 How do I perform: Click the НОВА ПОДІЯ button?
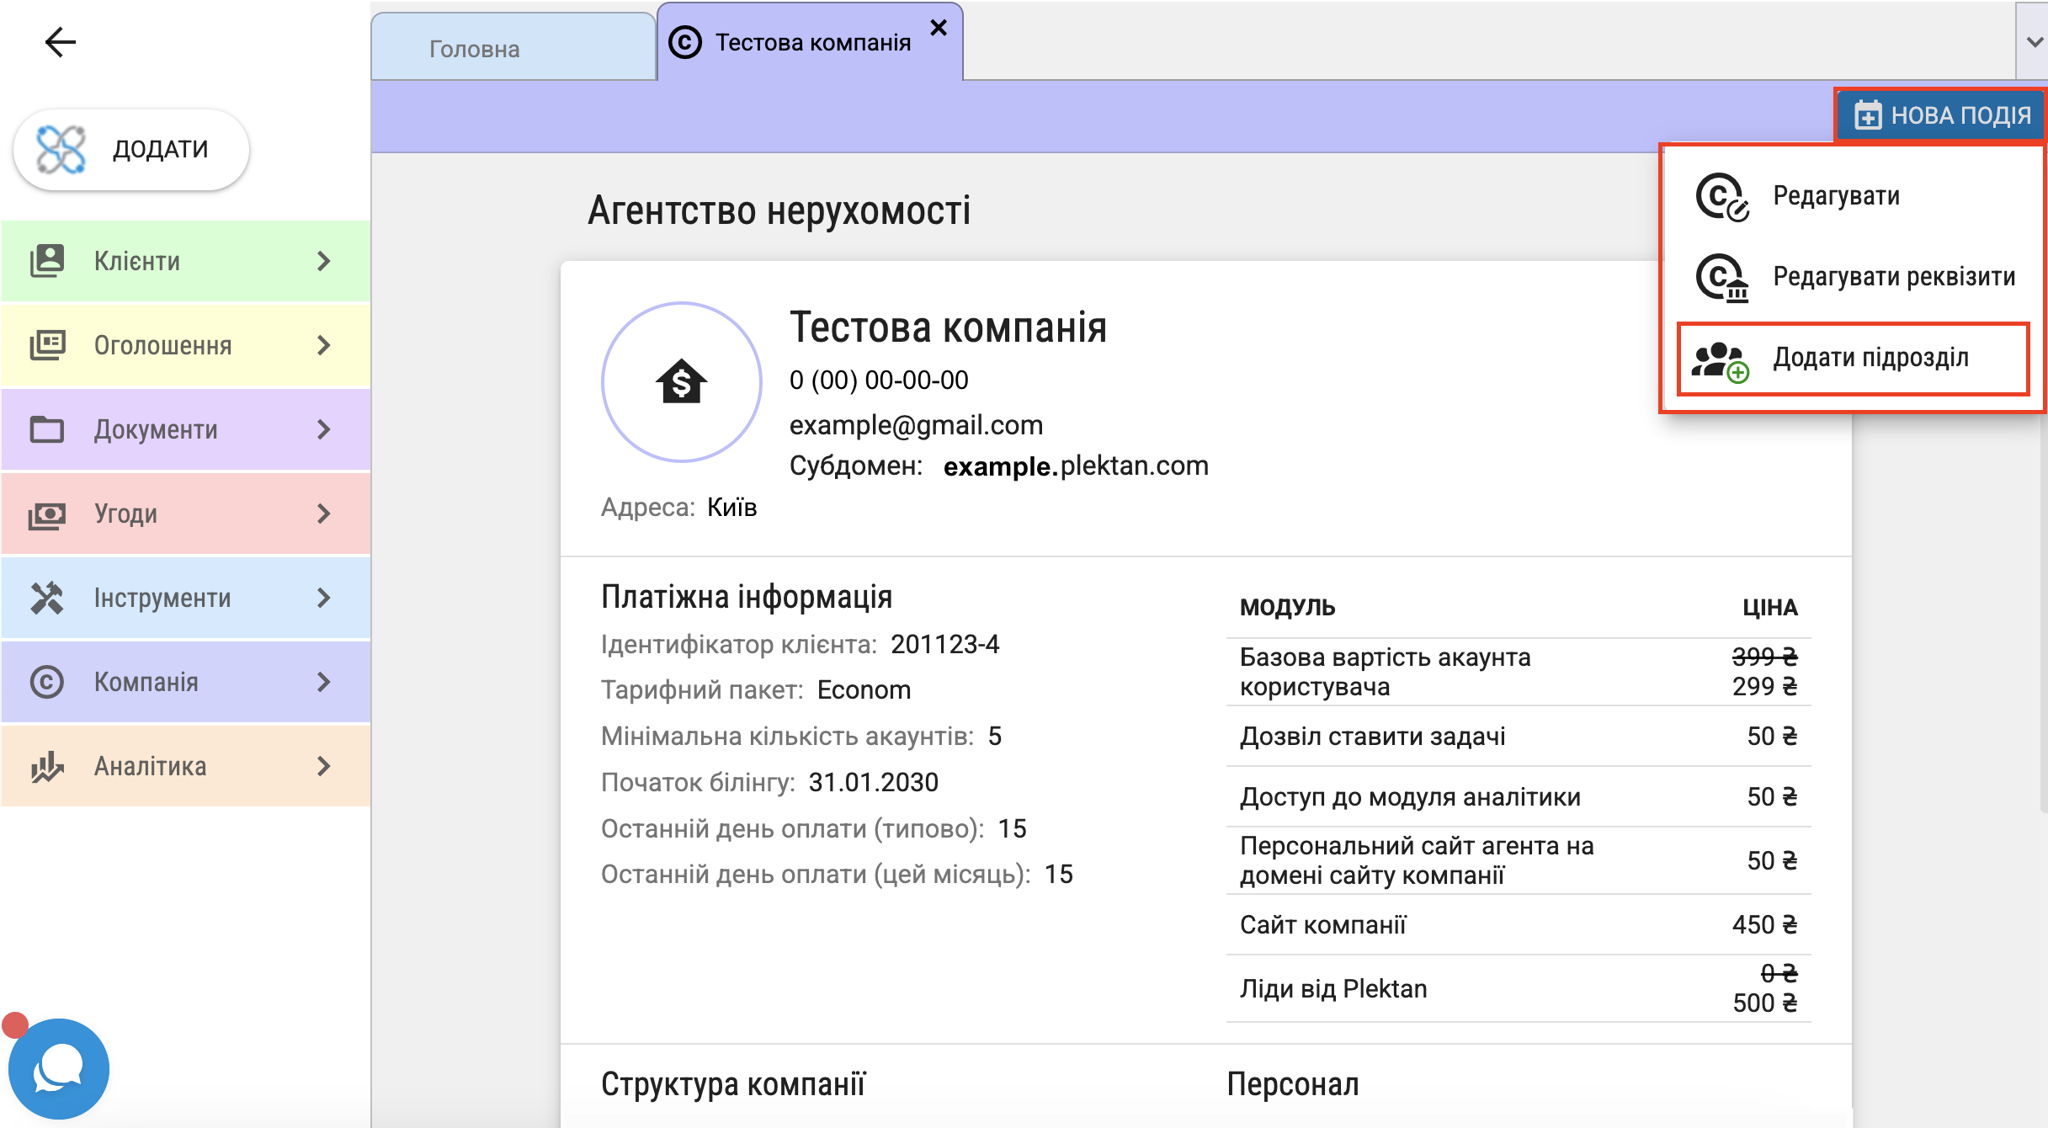[1941, 115]
